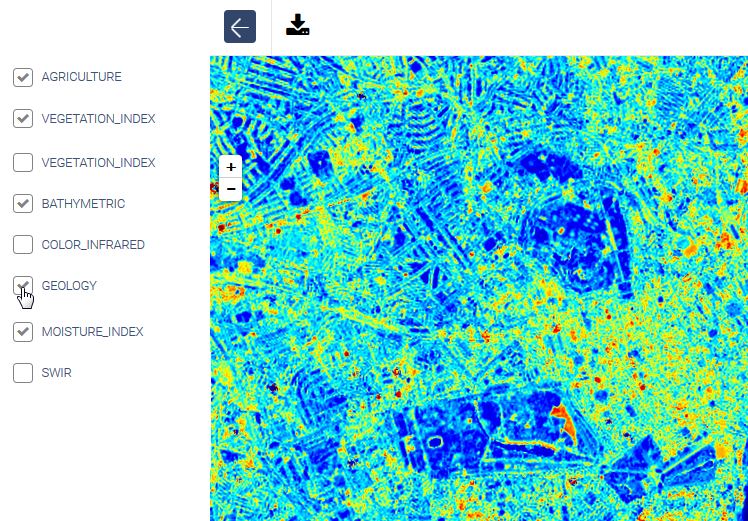The width and height of the screenshot is (748, 521).
Task: Uncheck the MOISTURE_INDEX checkbox
Action: (x=23, y=332)
